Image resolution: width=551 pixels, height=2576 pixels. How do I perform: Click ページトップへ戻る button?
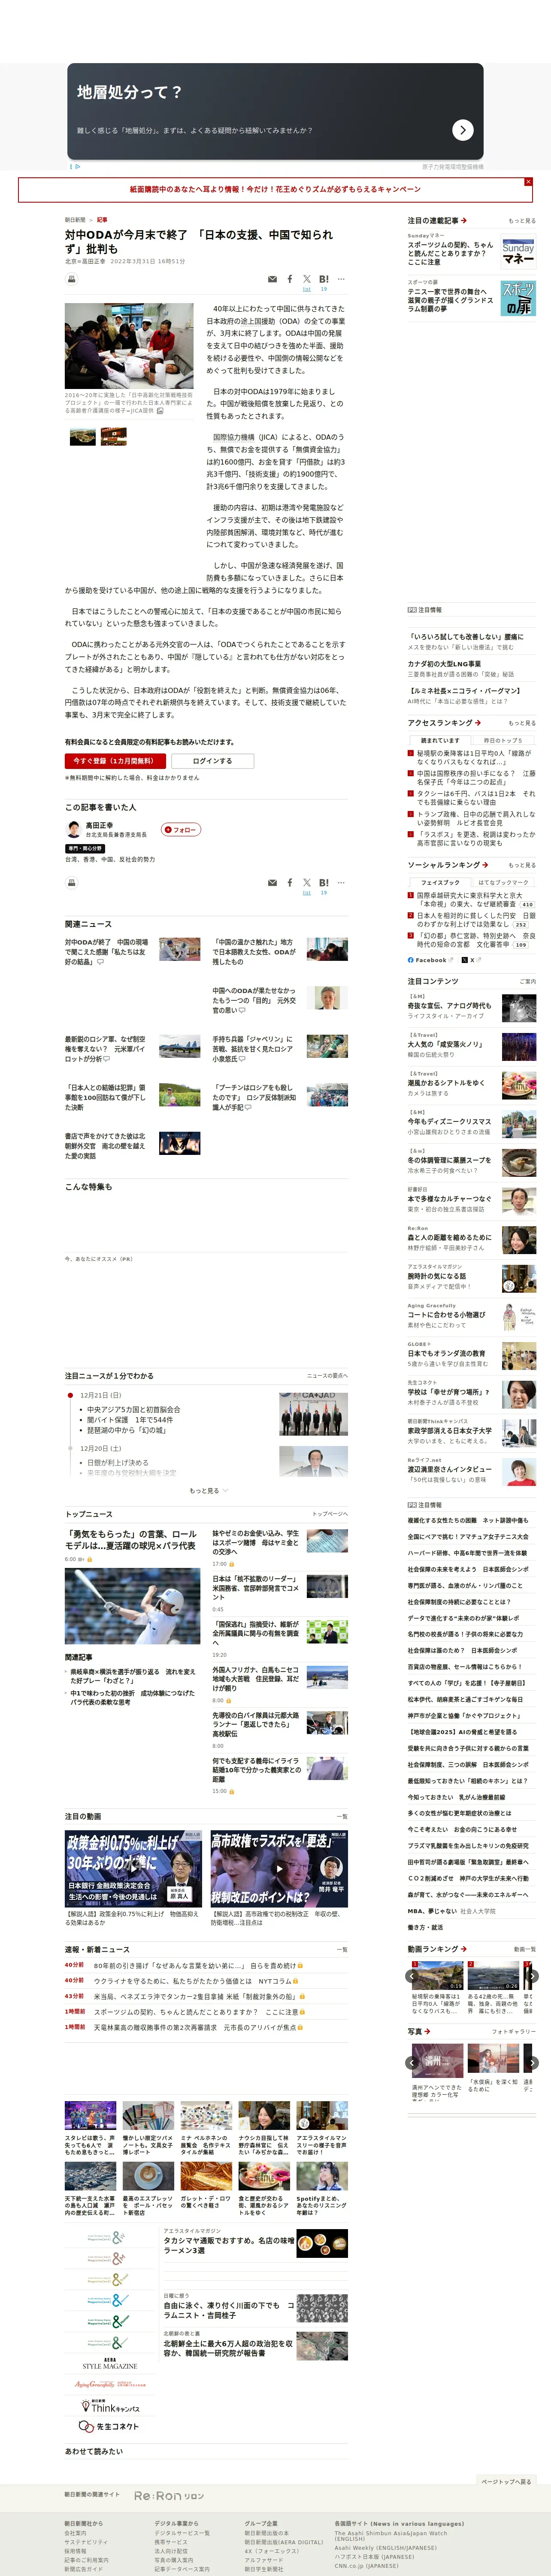pos(506,2482)
